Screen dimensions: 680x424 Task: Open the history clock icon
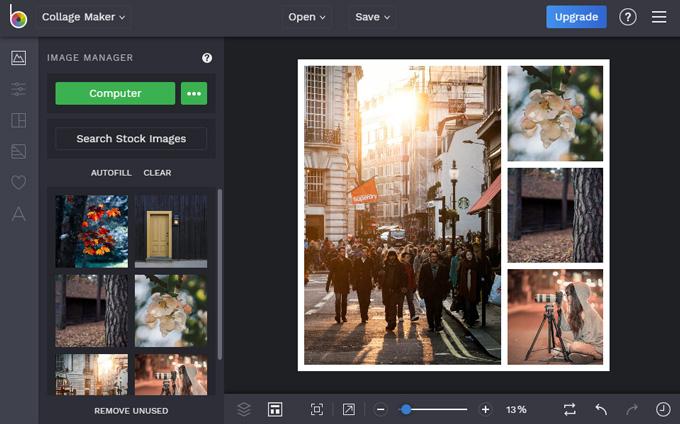662,409
